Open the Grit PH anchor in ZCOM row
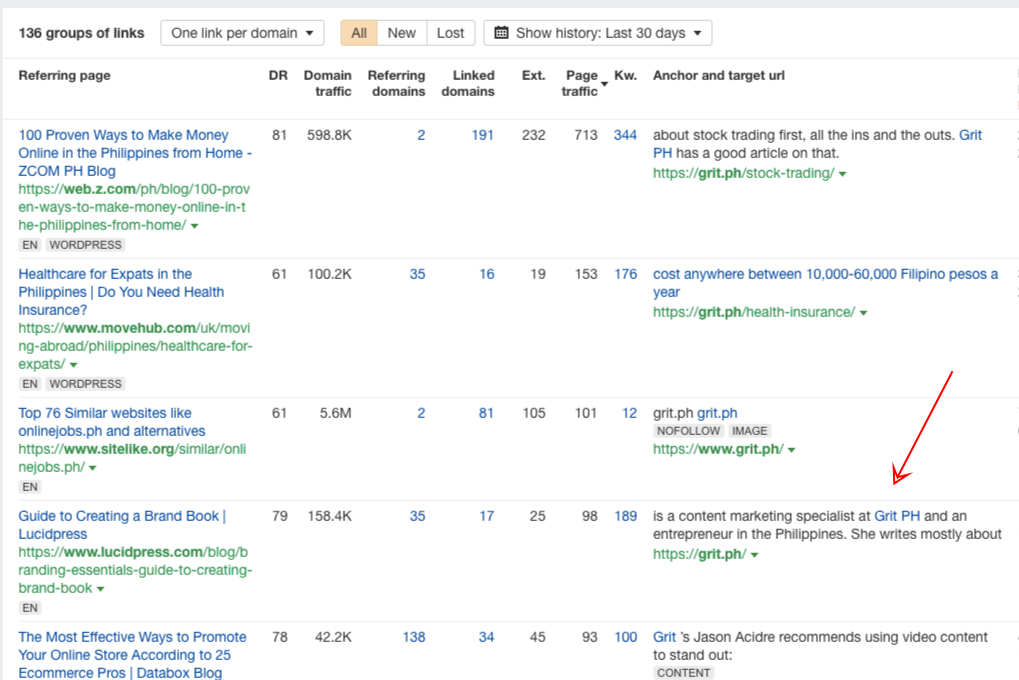This screenshot has height=680, width=1019. 818,144
